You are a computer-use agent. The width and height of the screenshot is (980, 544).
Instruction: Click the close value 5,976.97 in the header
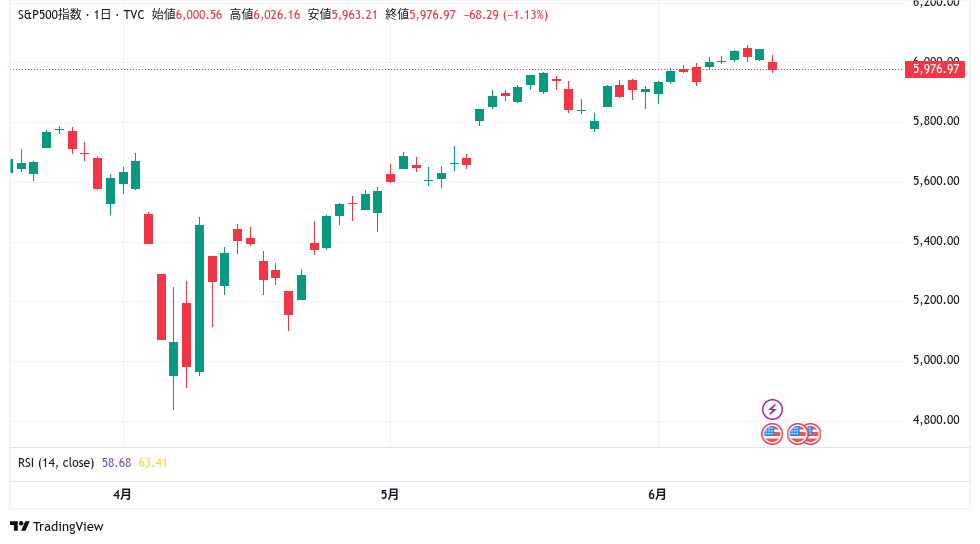pyautogui.click(x=432, y=14)
